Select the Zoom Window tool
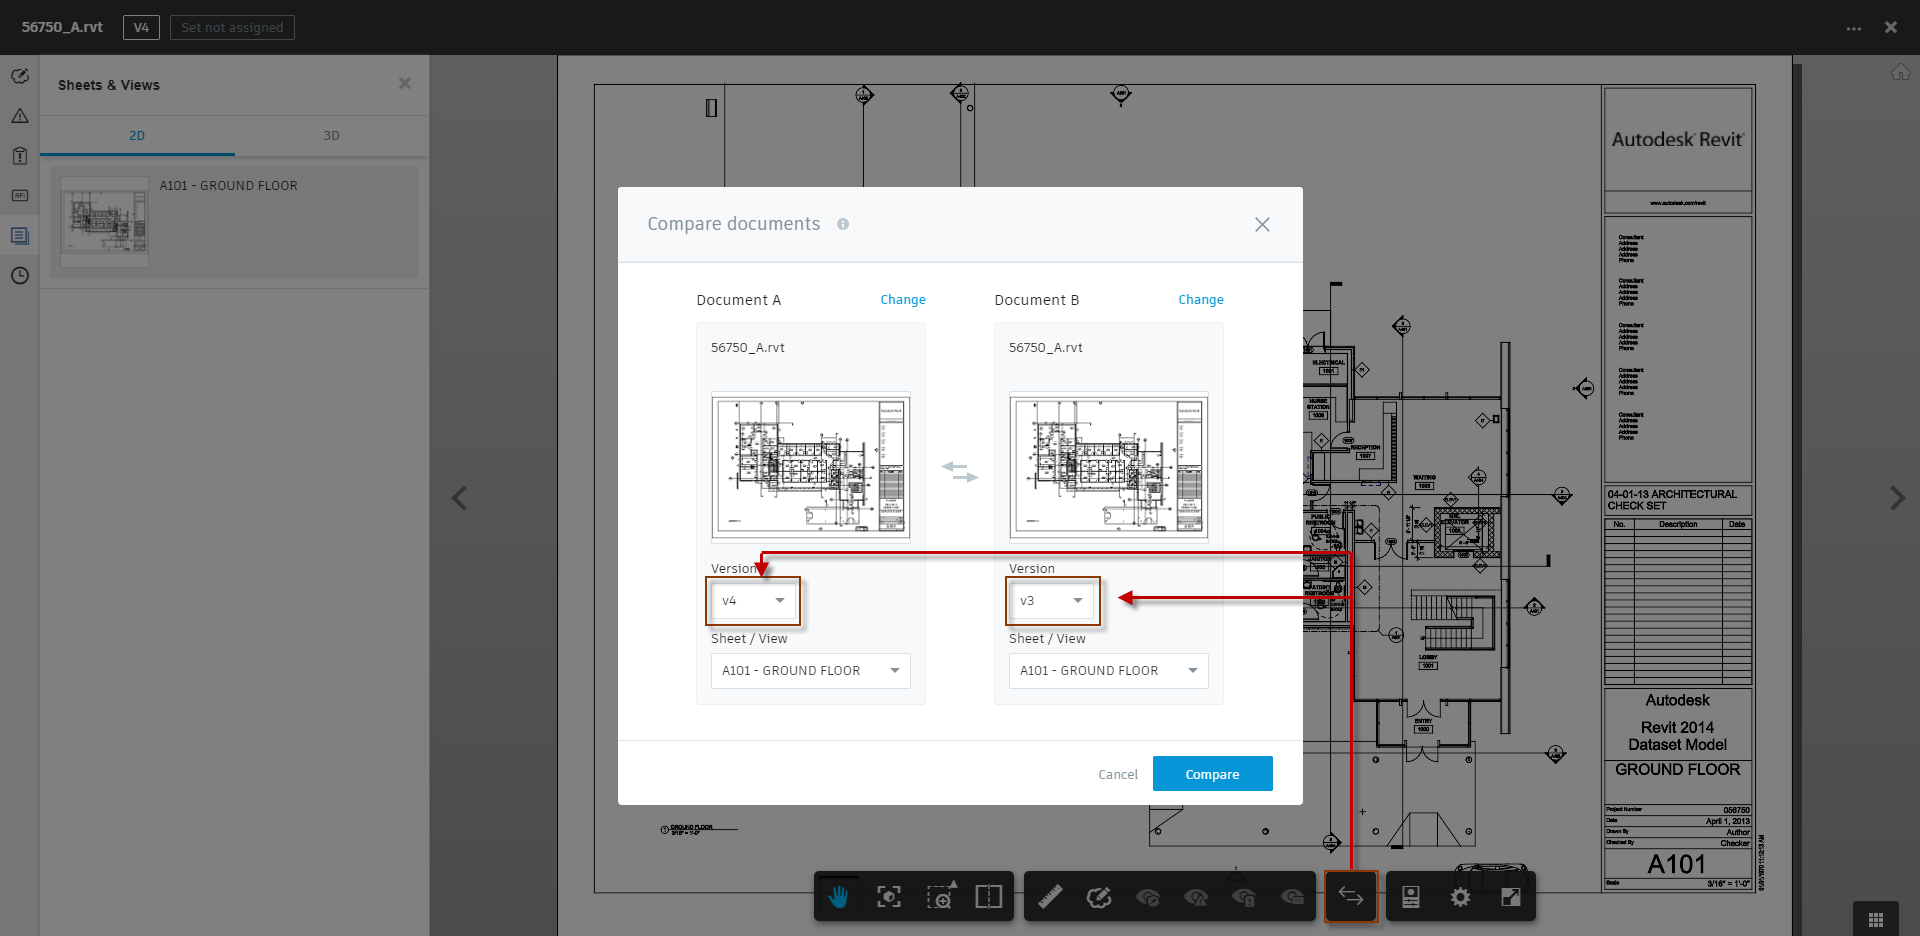 941,896
